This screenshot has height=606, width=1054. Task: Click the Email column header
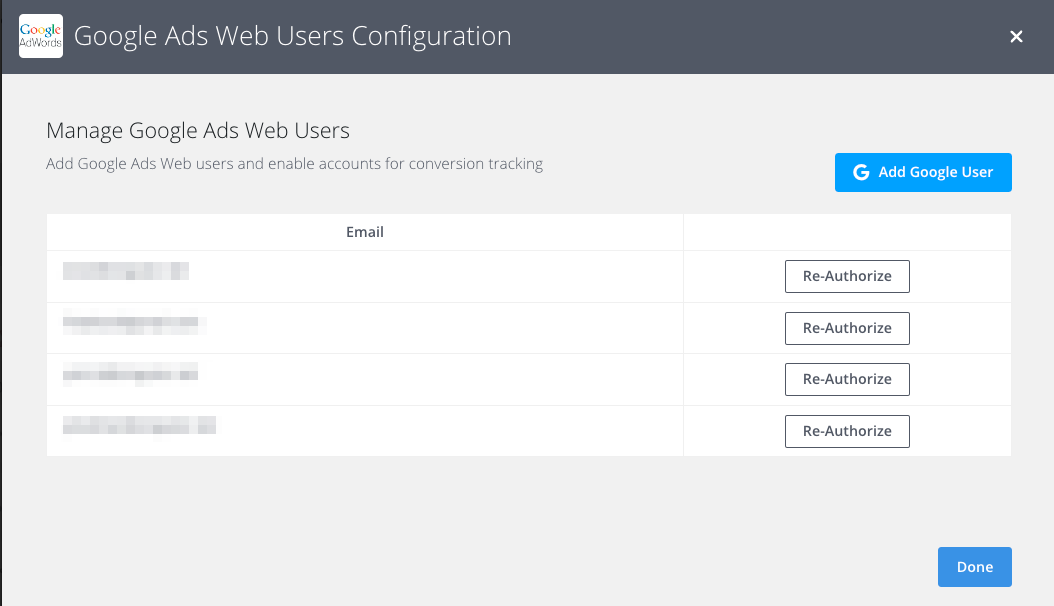click(x=365, y=232)
